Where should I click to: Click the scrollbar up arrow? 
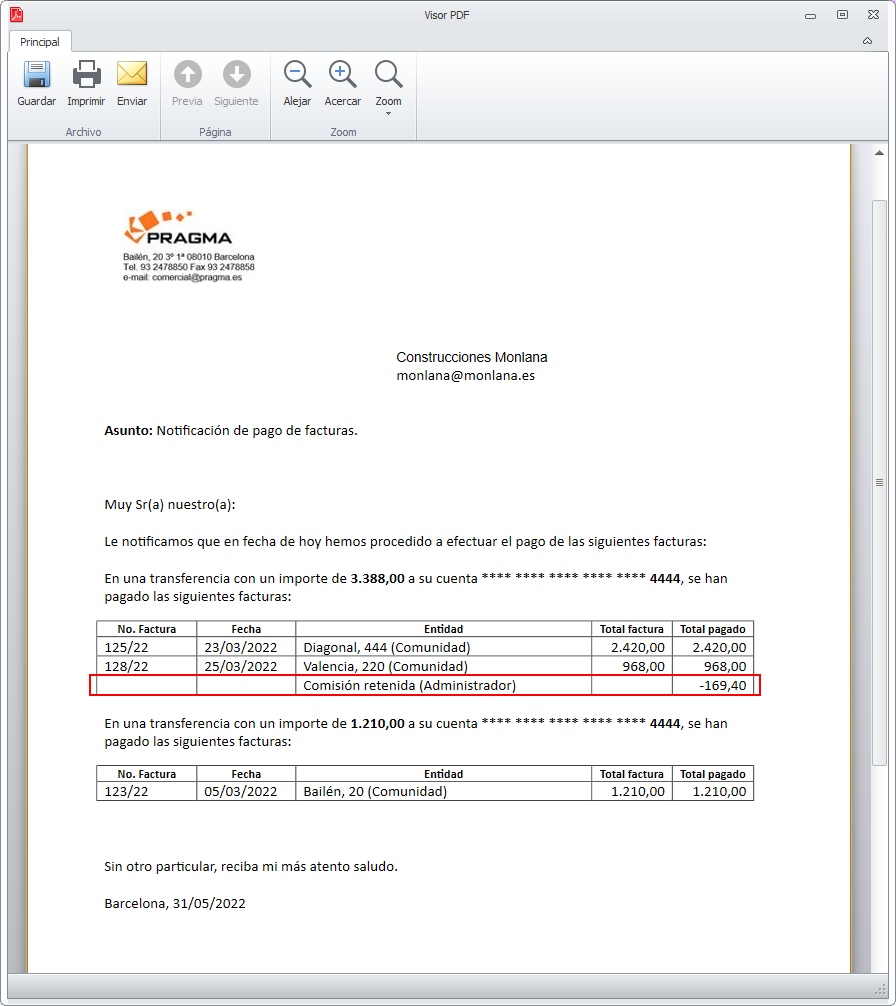click(x=879, y=153)
